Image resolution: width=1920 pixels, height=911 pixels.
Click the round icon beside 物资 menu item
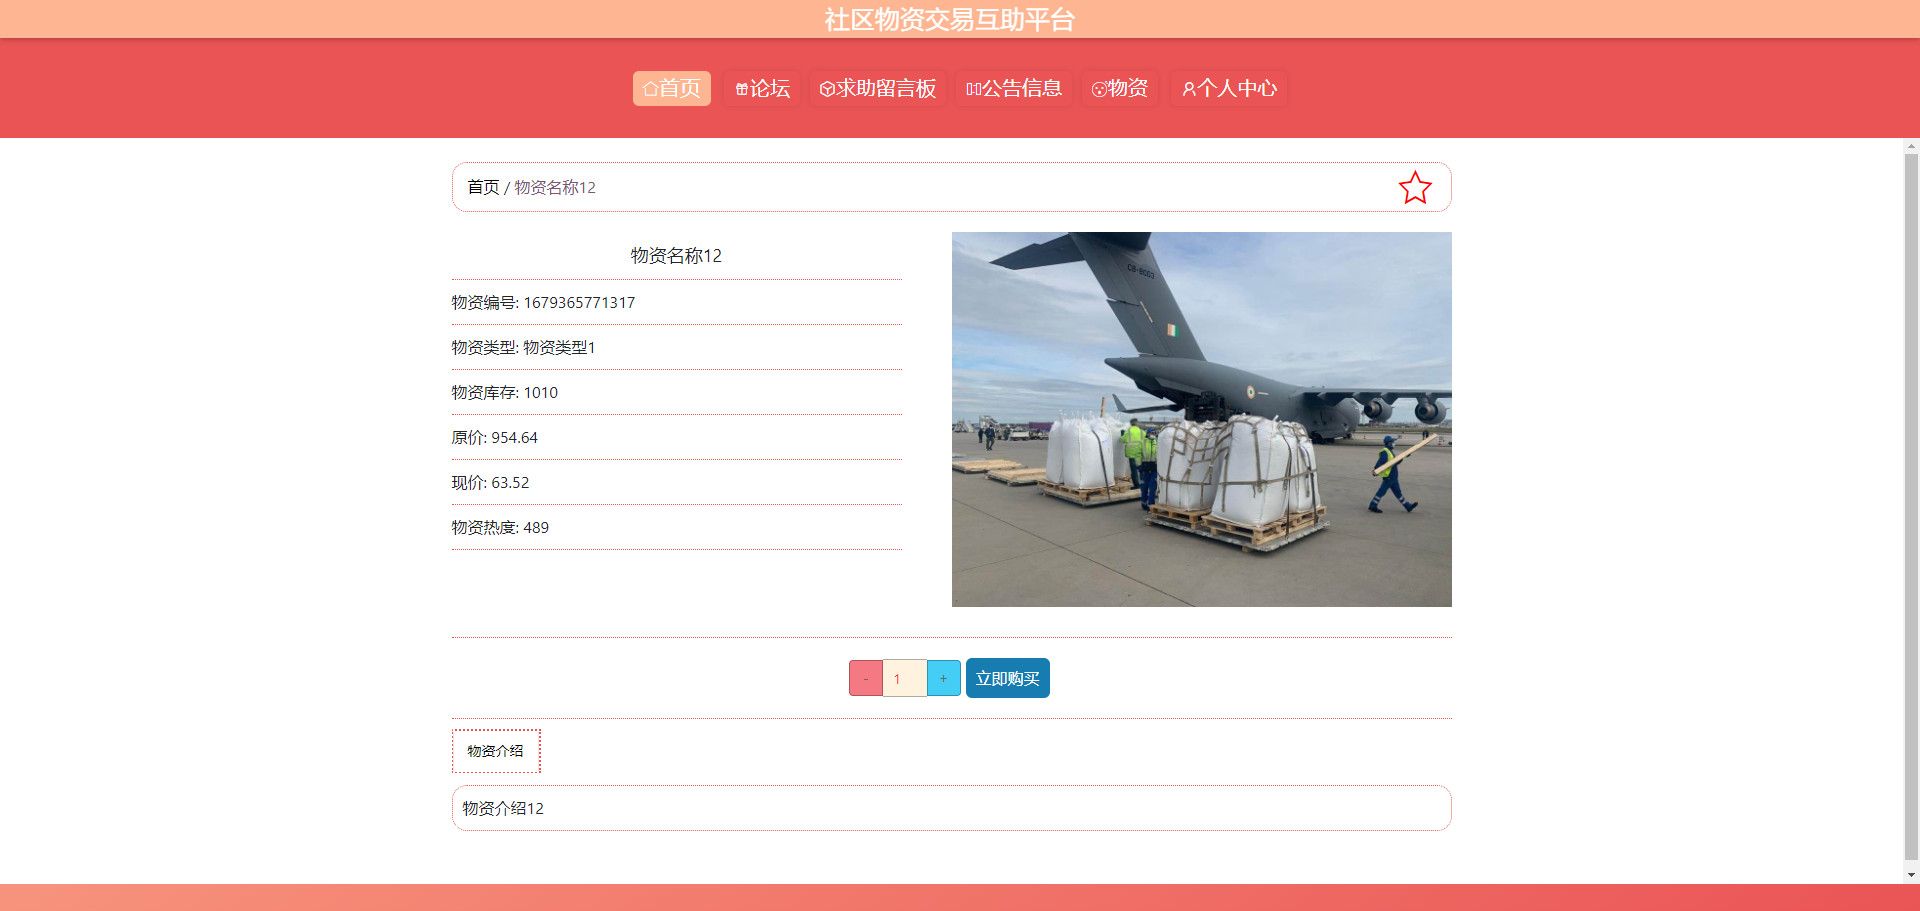pos(1099,89)
